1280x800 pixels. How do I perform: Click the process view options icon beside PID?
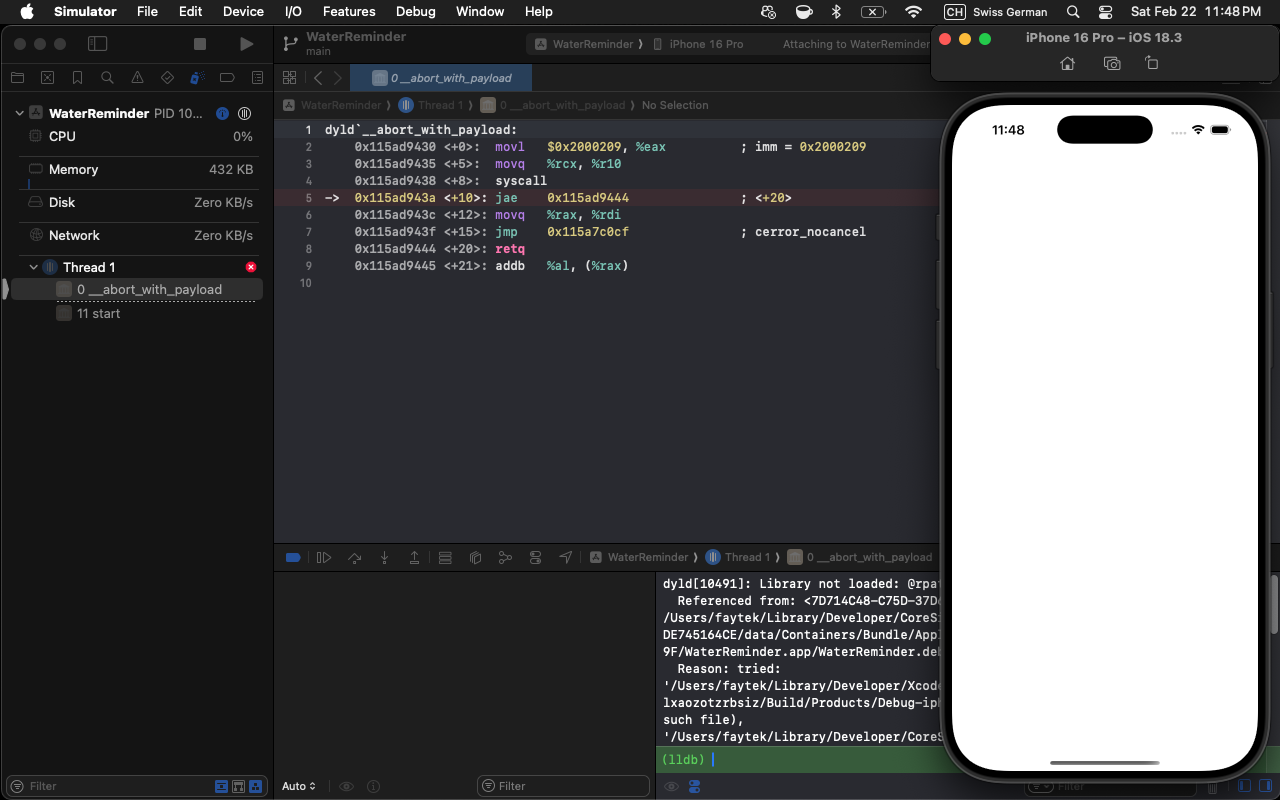point(244,113)
